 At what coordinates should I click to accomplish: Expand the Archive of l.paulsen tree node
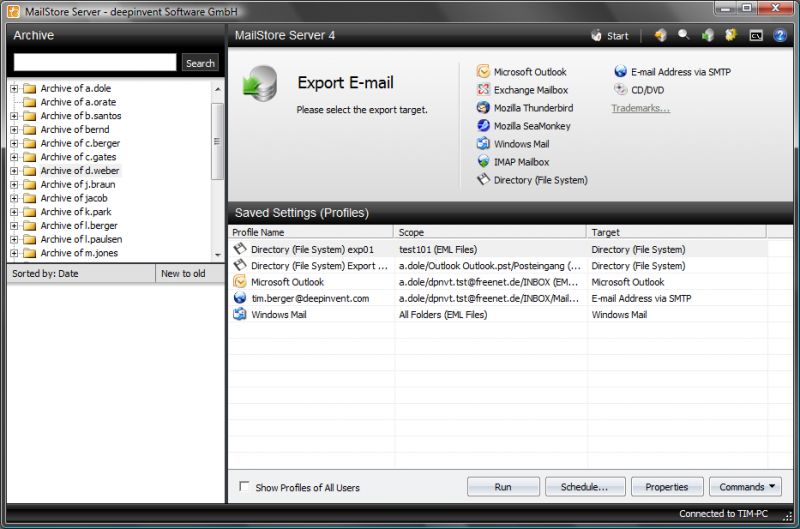tap(14, 239)
